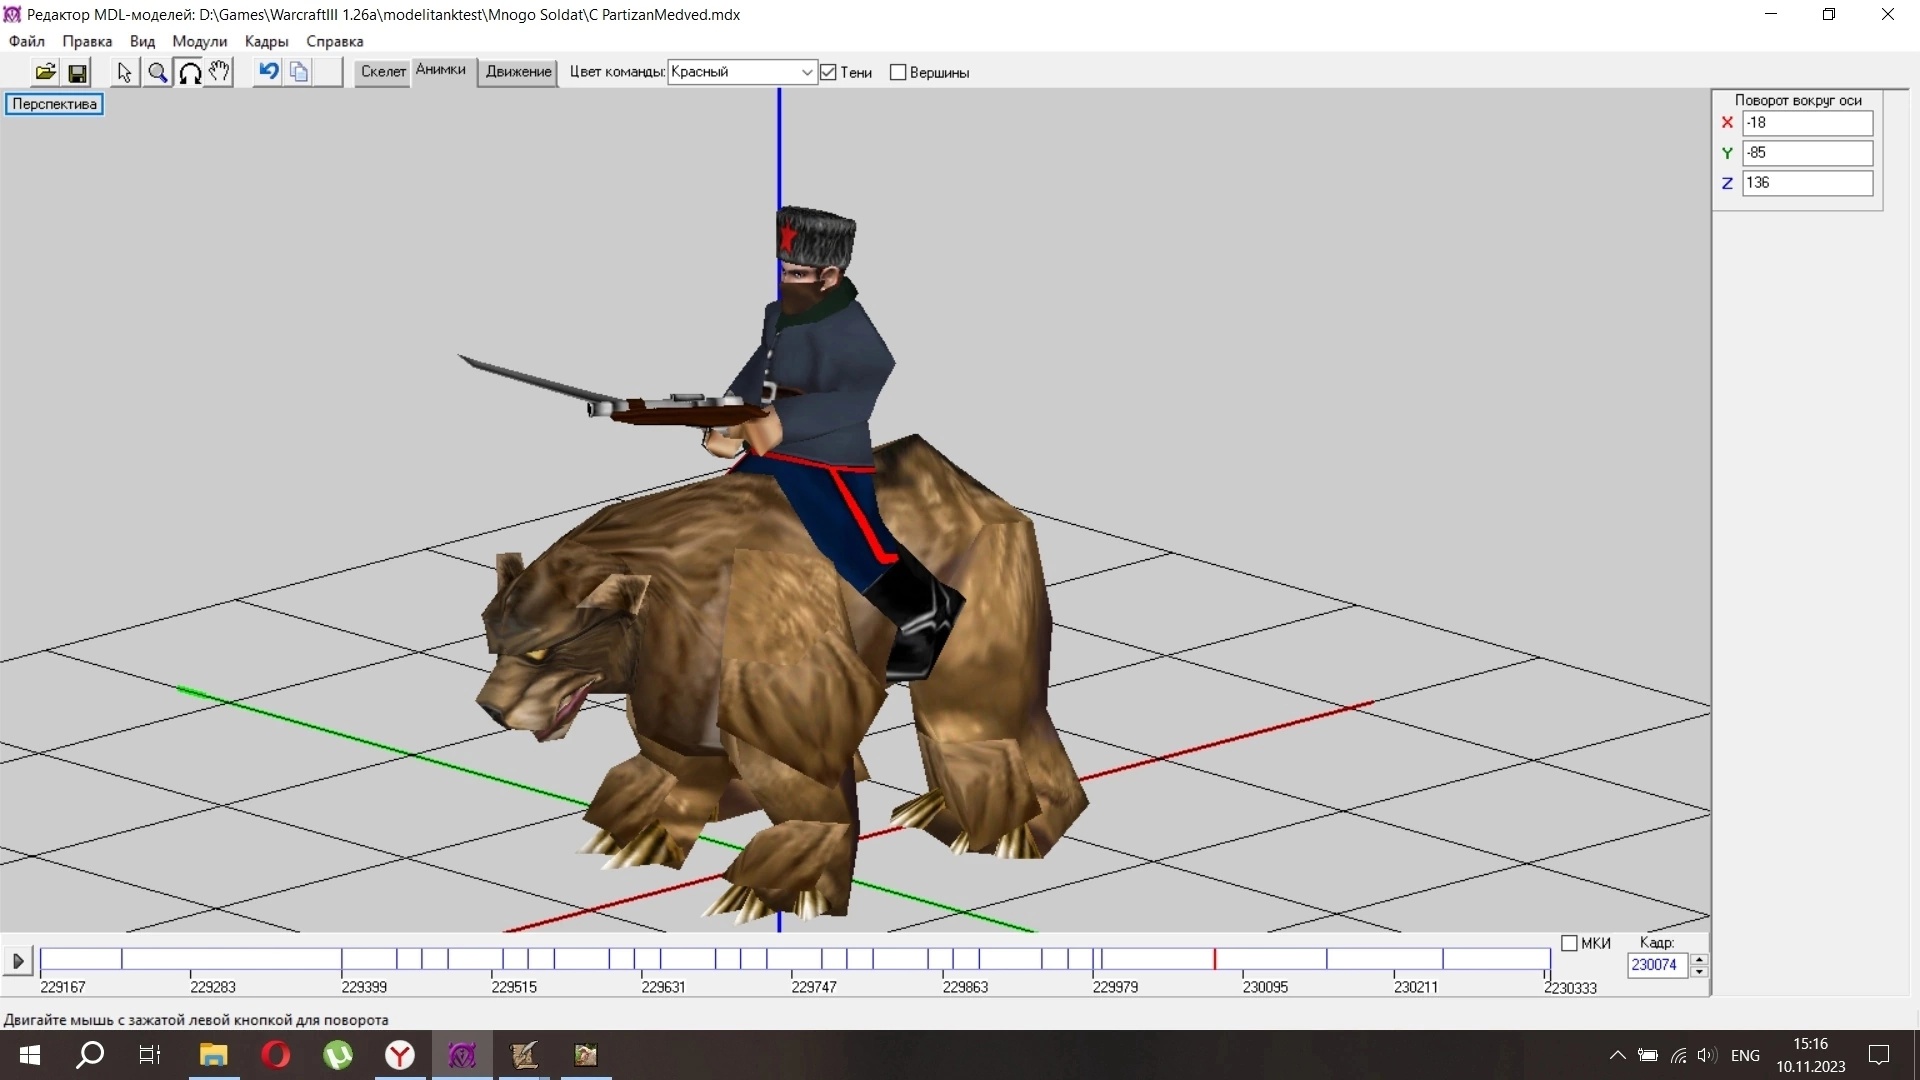Switch to the Скелет tab
This screenshot has width=1920, height=1080.
coord(383,71)
